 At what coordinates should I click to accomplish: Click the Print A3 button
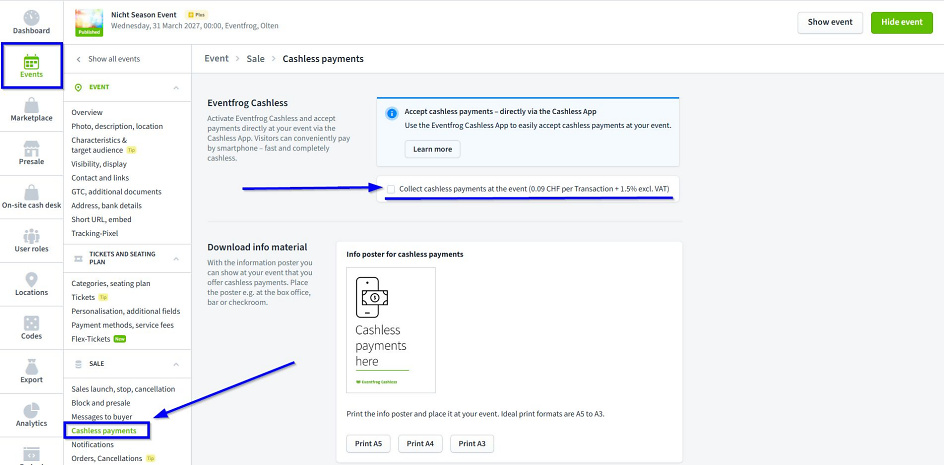click(472, 443)
